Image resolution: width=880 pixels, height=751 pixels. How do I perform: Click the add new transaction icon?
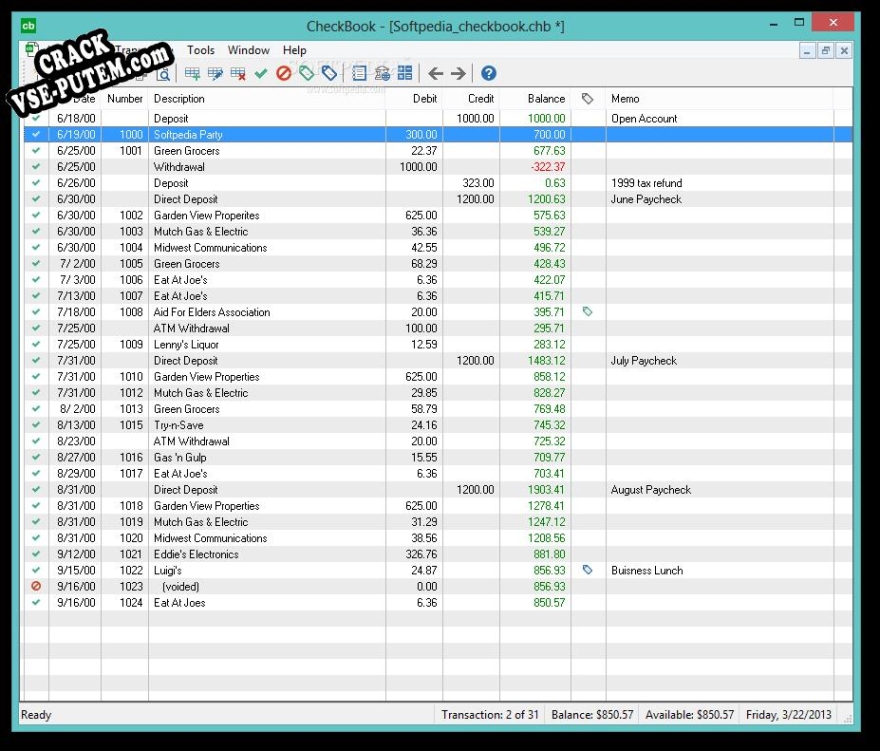tap(193, 73)
